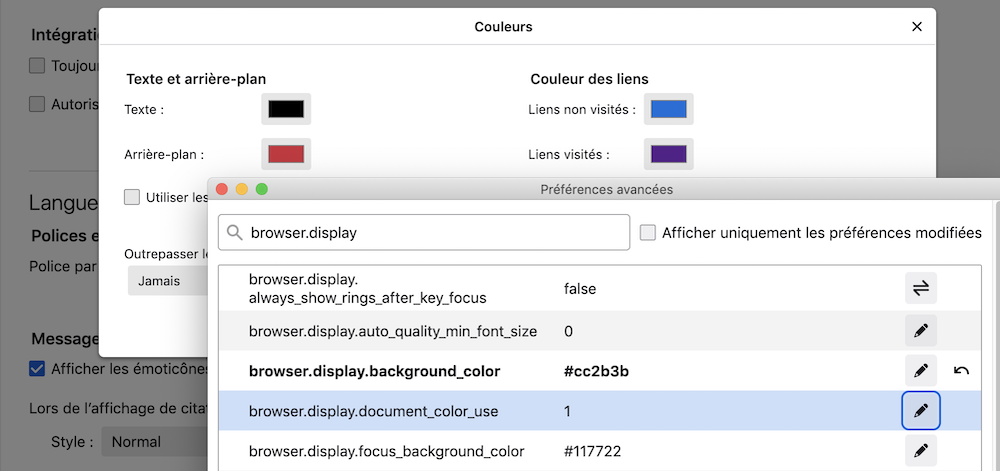Image resolution: width=1000 pixels, height=471 pixels.
Task: Click the search magnifier icon in preferences
Action: click(235, 233)
